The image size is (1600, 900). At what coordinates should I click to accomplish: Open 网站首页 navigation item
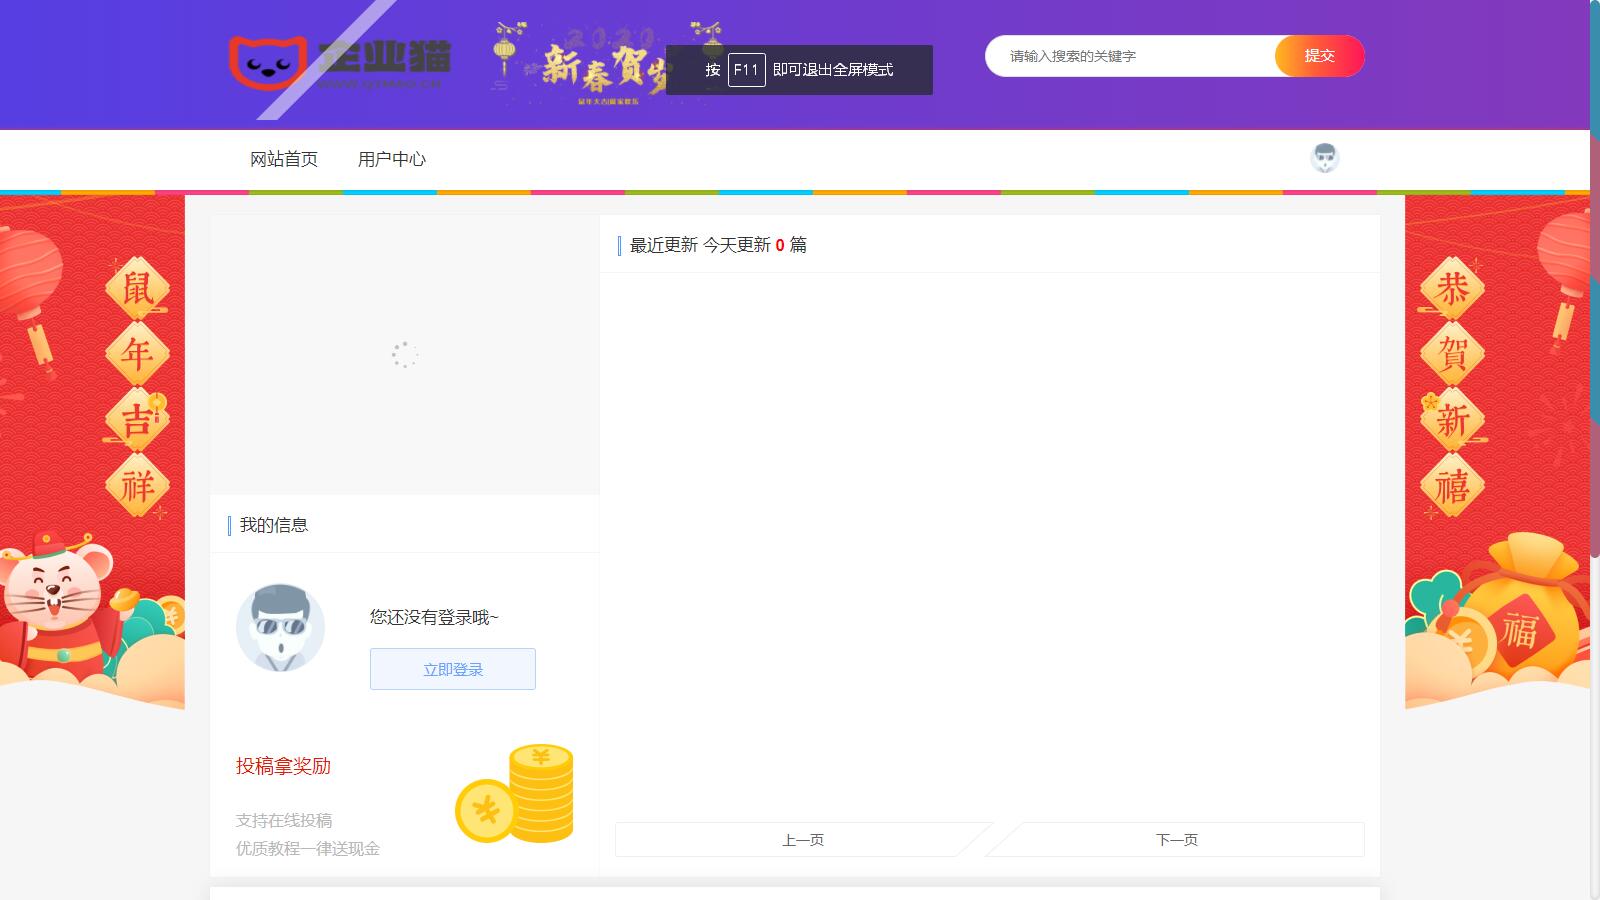click(x=283, y=159)
